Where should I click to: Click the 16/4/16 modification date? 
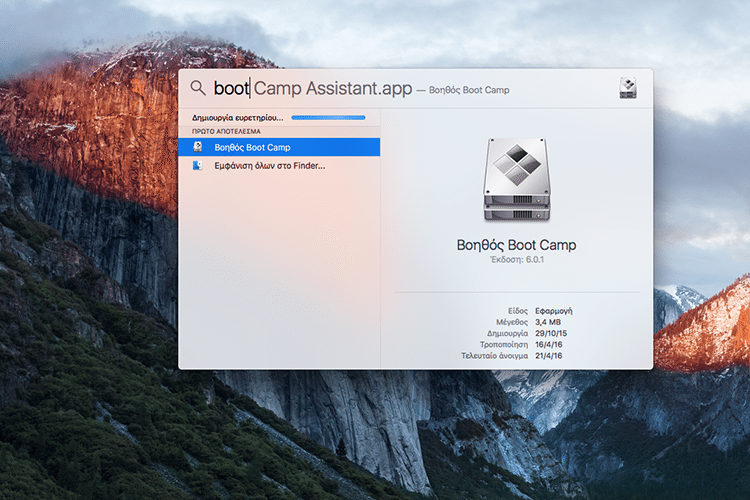(x=549, y=344)
